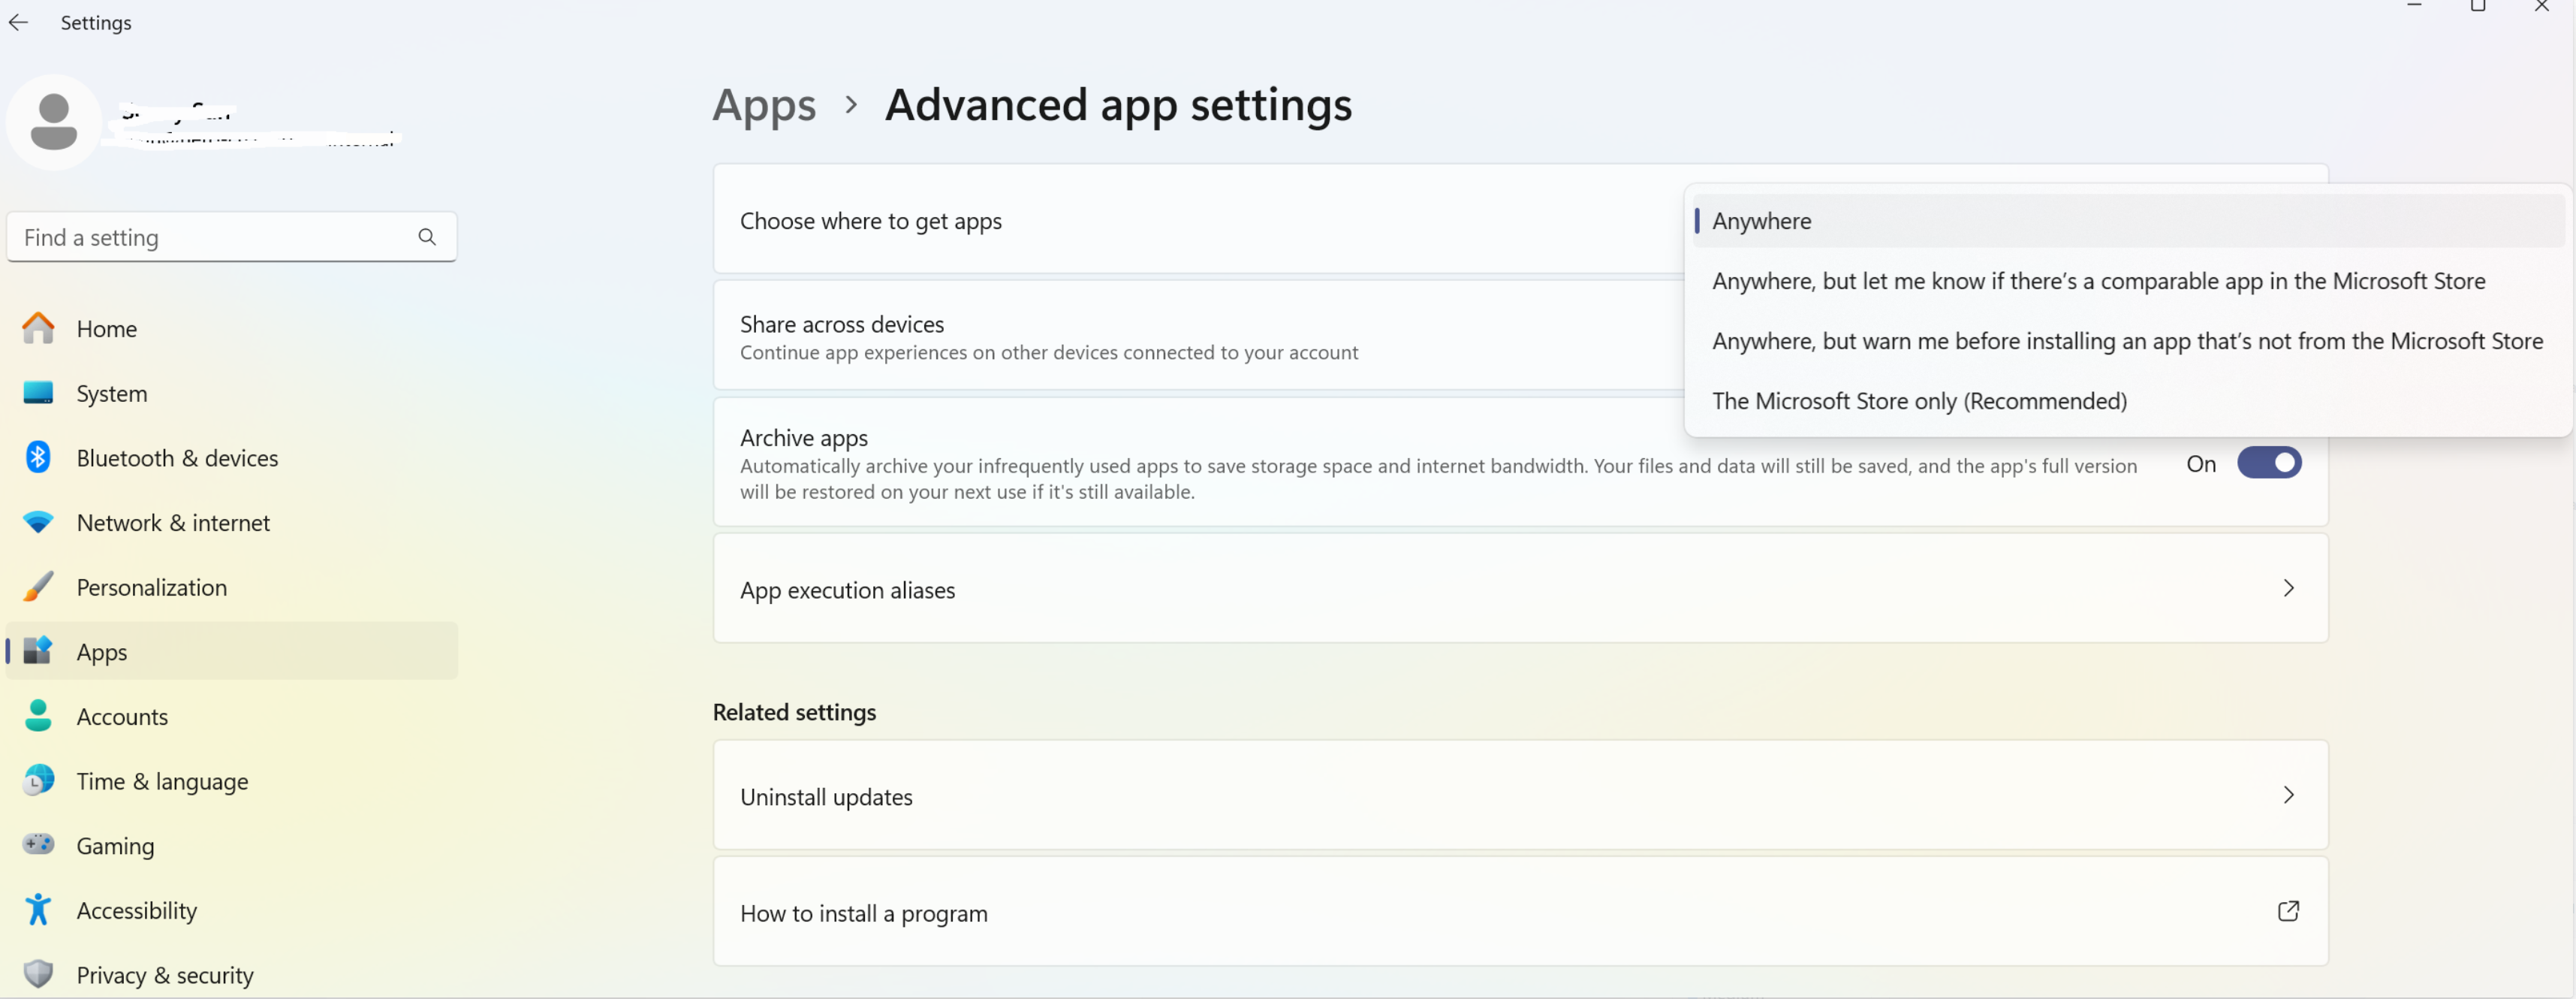Open the System settings section

[111, 393]
